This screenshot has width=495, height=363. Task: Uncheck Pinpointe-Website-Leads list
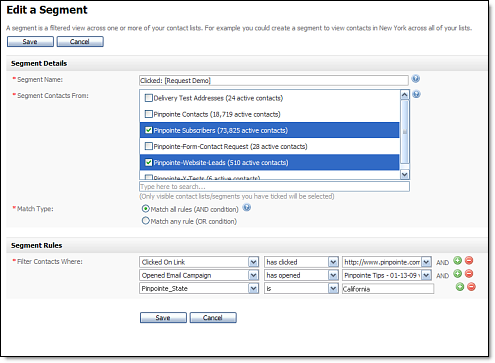point(149,162)
